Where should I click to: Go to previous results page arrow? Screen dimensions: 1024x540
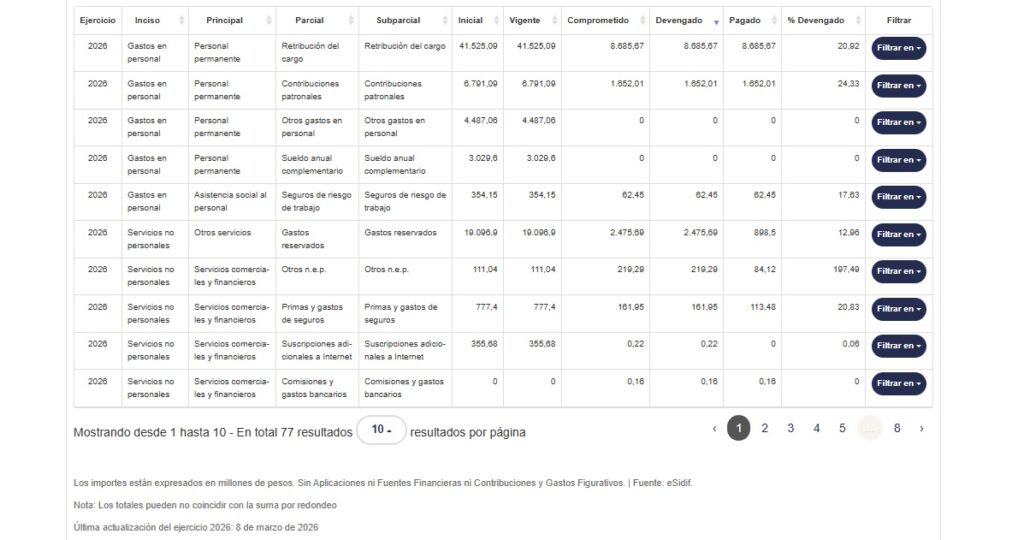pos(714,428)
